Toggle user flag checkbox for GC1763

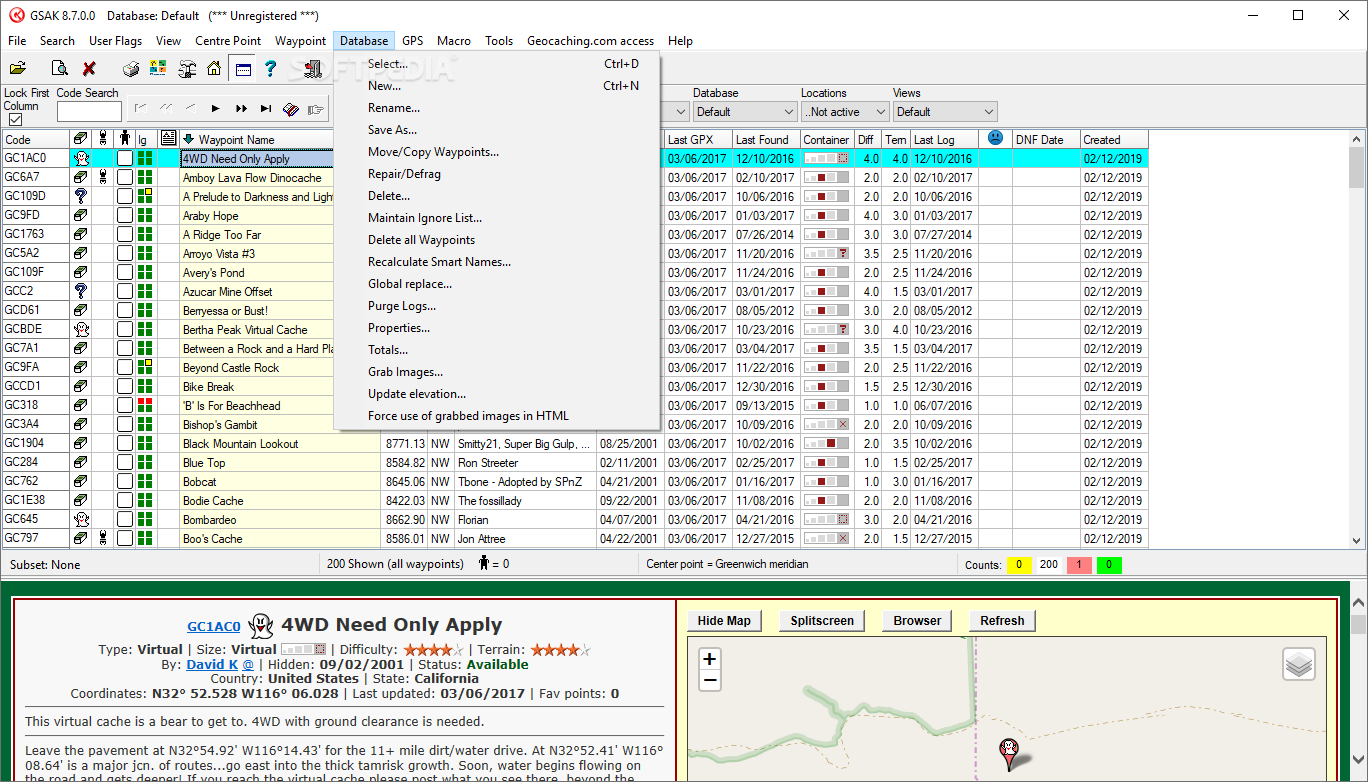pos(125,234)
